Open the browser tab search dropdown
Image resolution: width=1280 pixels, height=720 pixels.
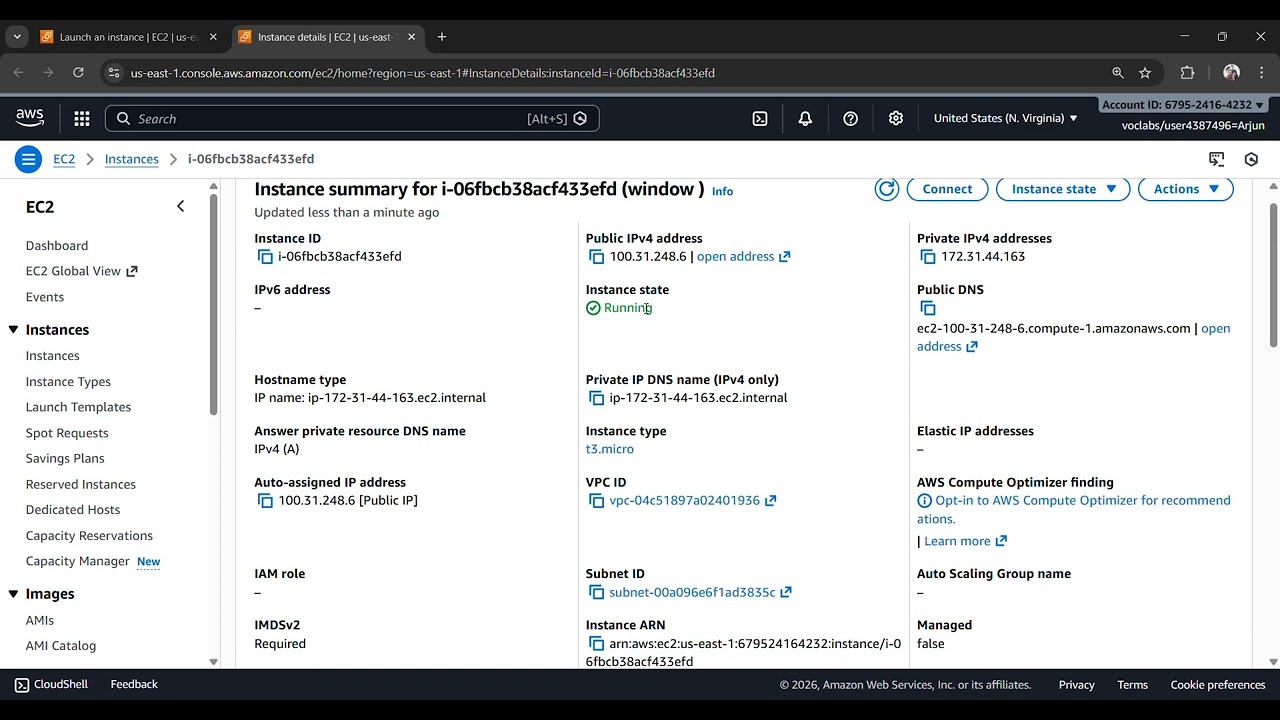point(17,37)
